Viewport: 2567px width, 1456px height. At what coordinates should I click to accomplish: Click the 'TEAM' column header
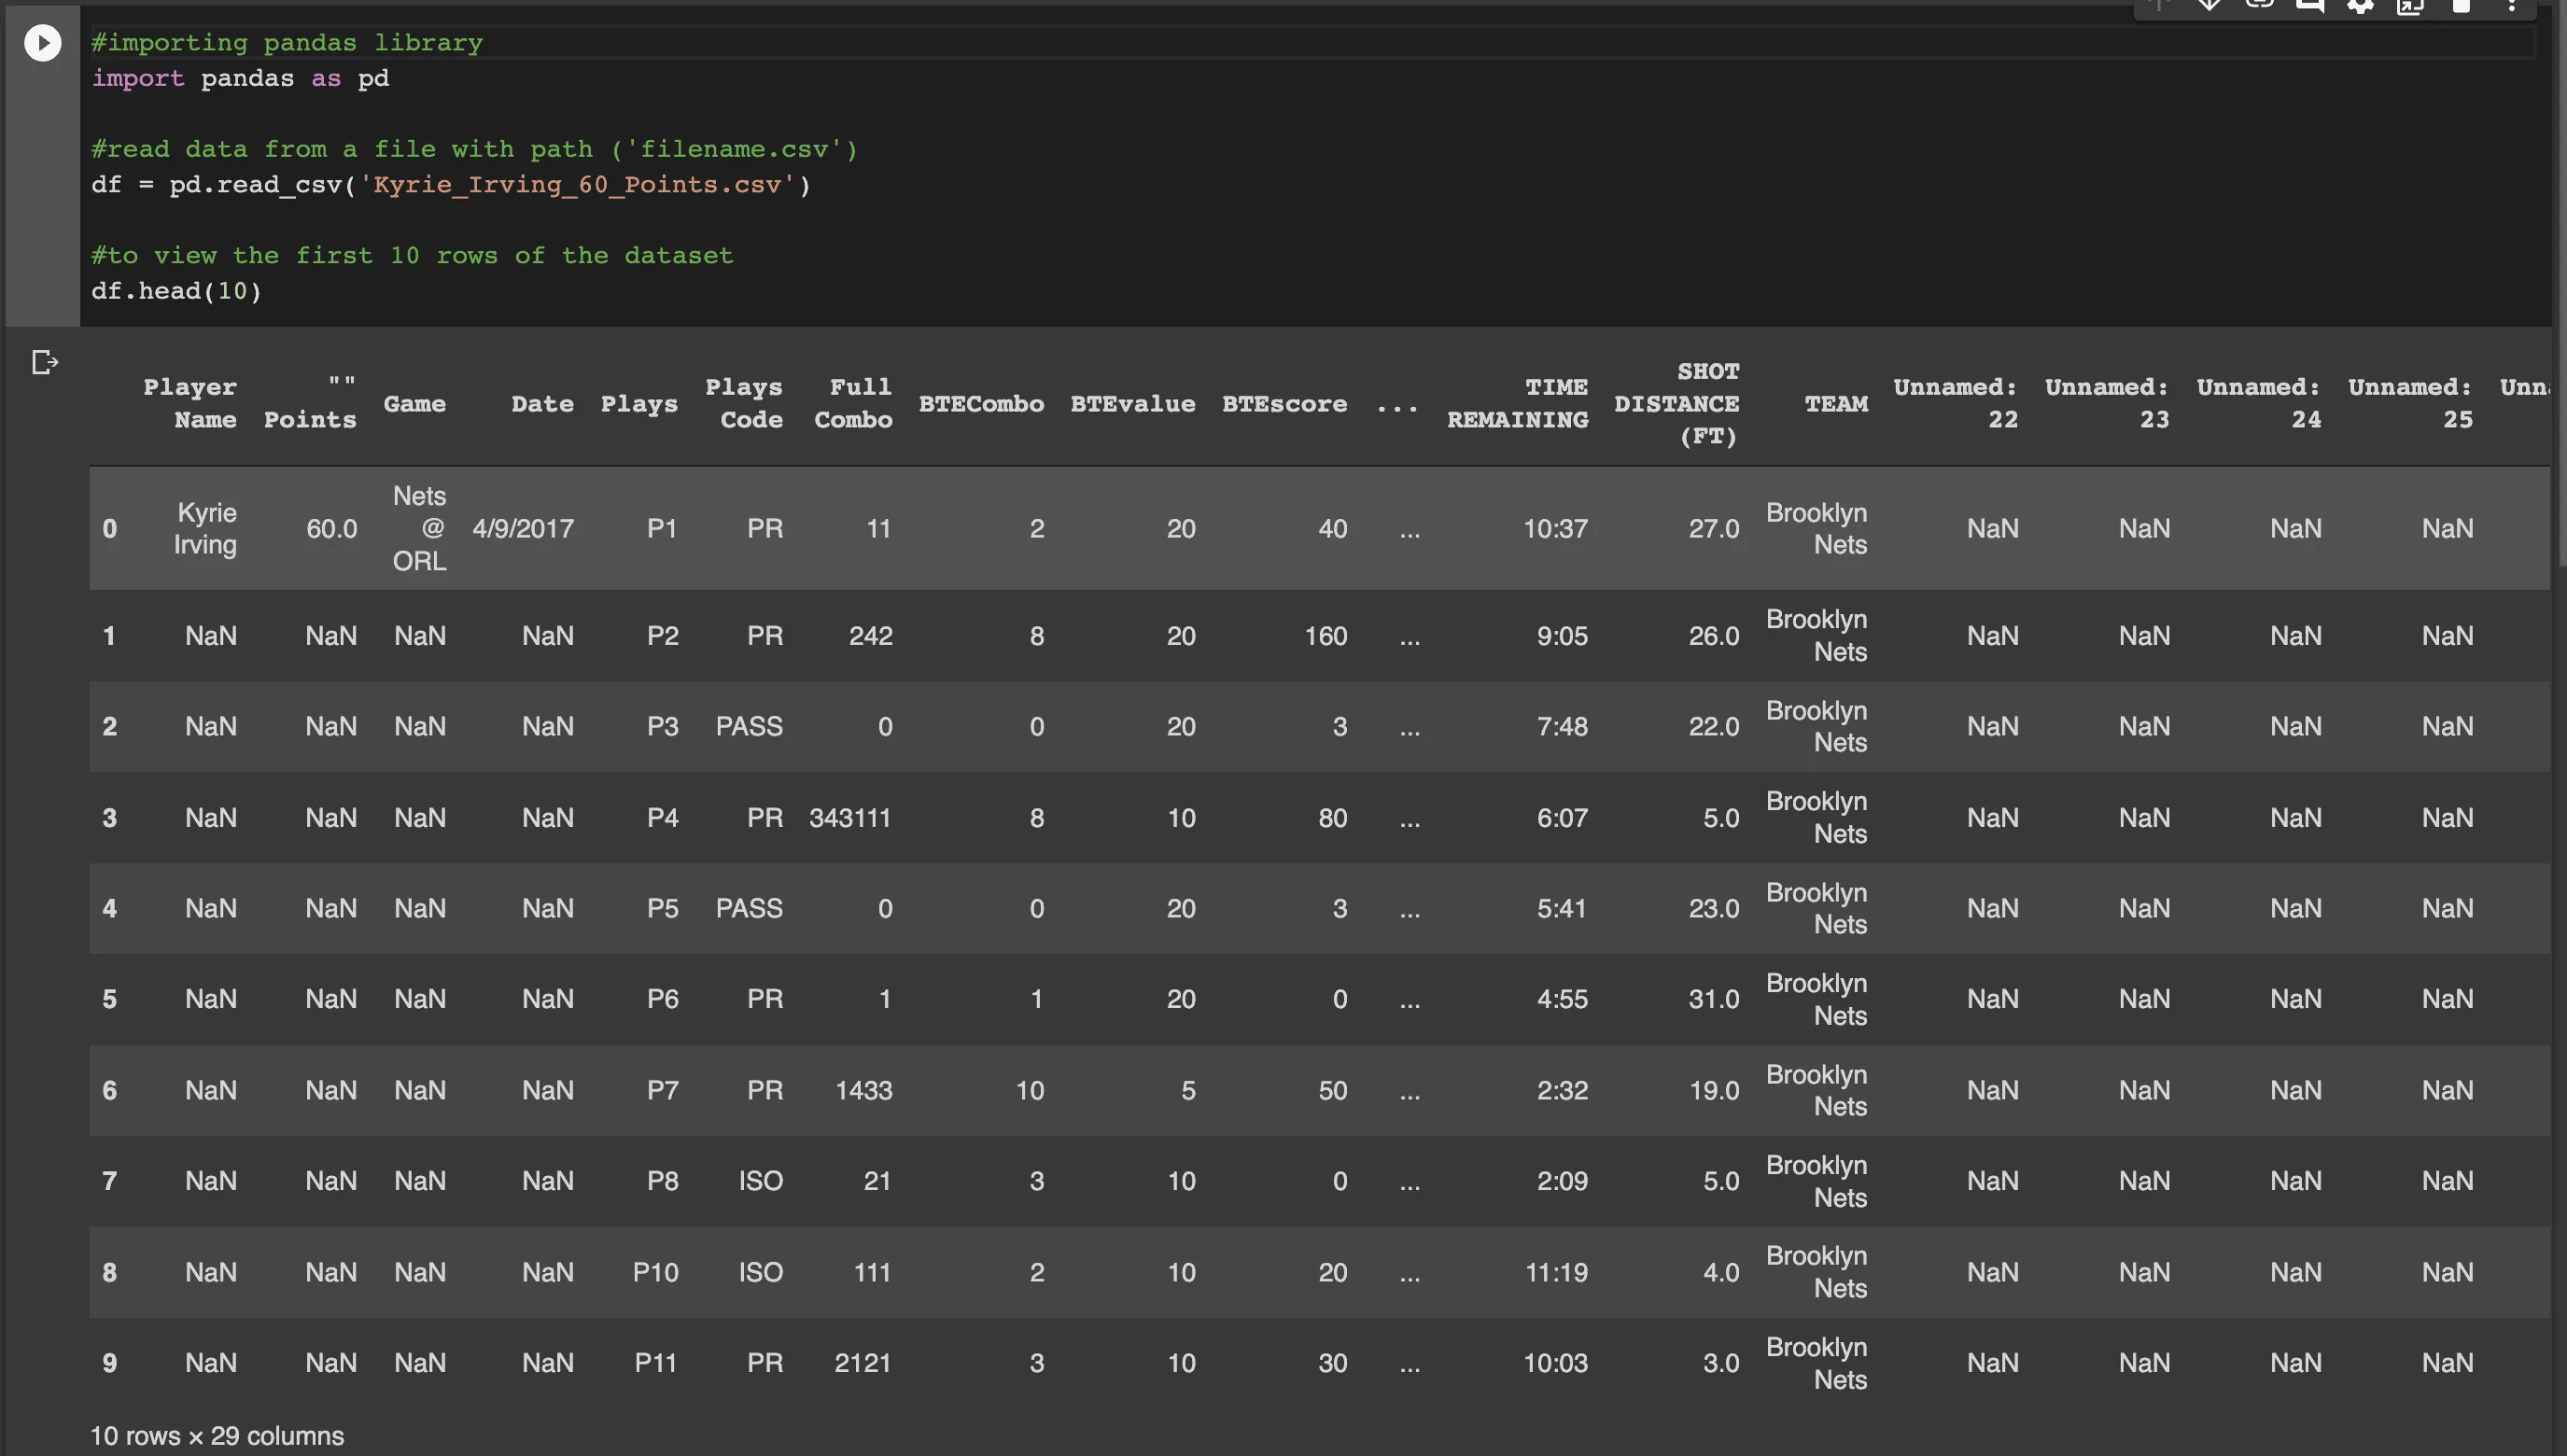coord(1836,404)
